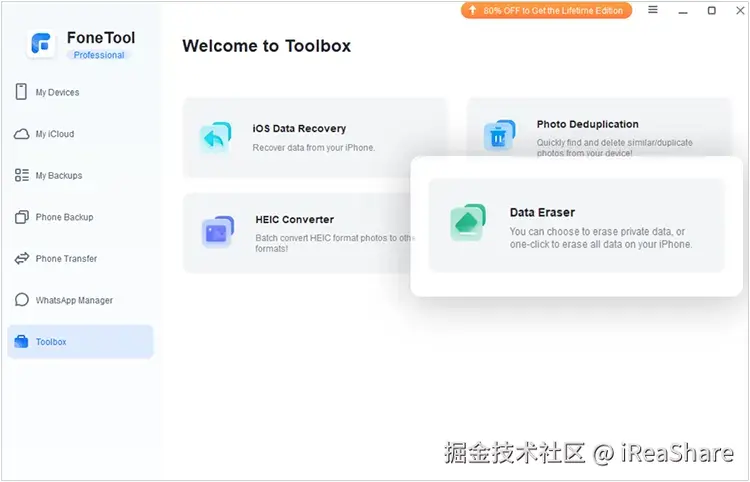
Task: Click the iOS Data Recovery arrow icon
Action: click(216, 137)
